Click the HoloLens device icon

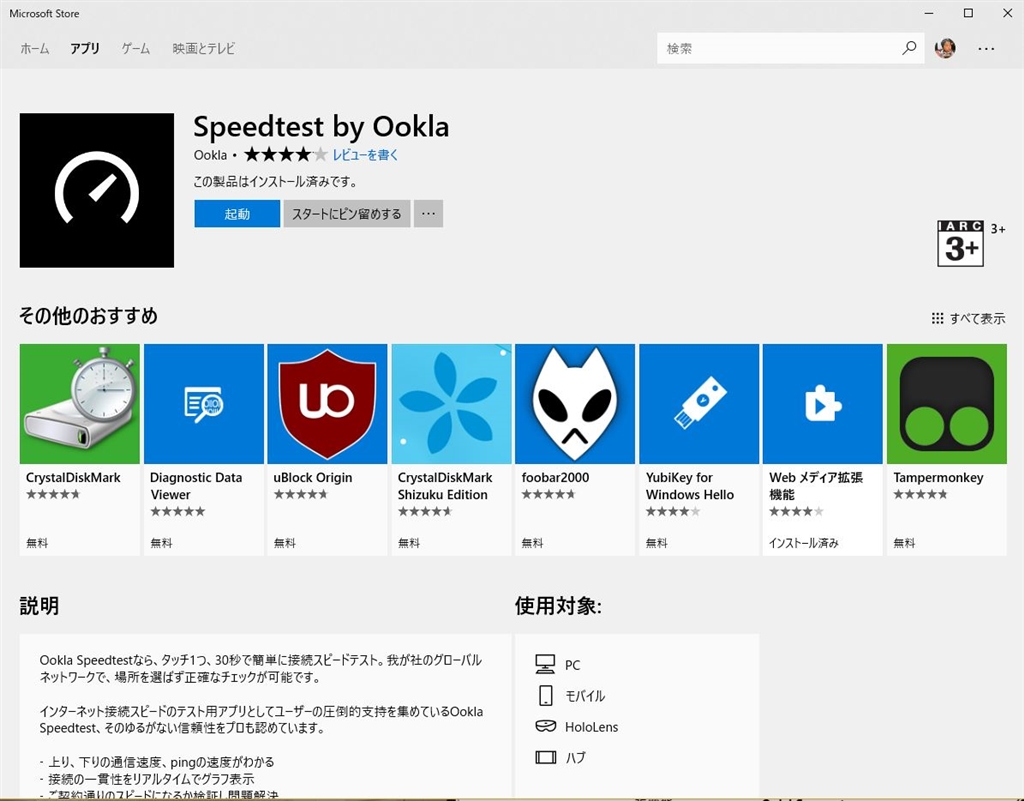[545, 726]
